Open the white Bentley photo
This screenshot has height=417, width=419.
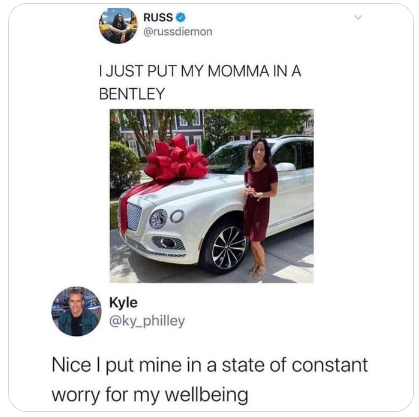coord(212,196)
